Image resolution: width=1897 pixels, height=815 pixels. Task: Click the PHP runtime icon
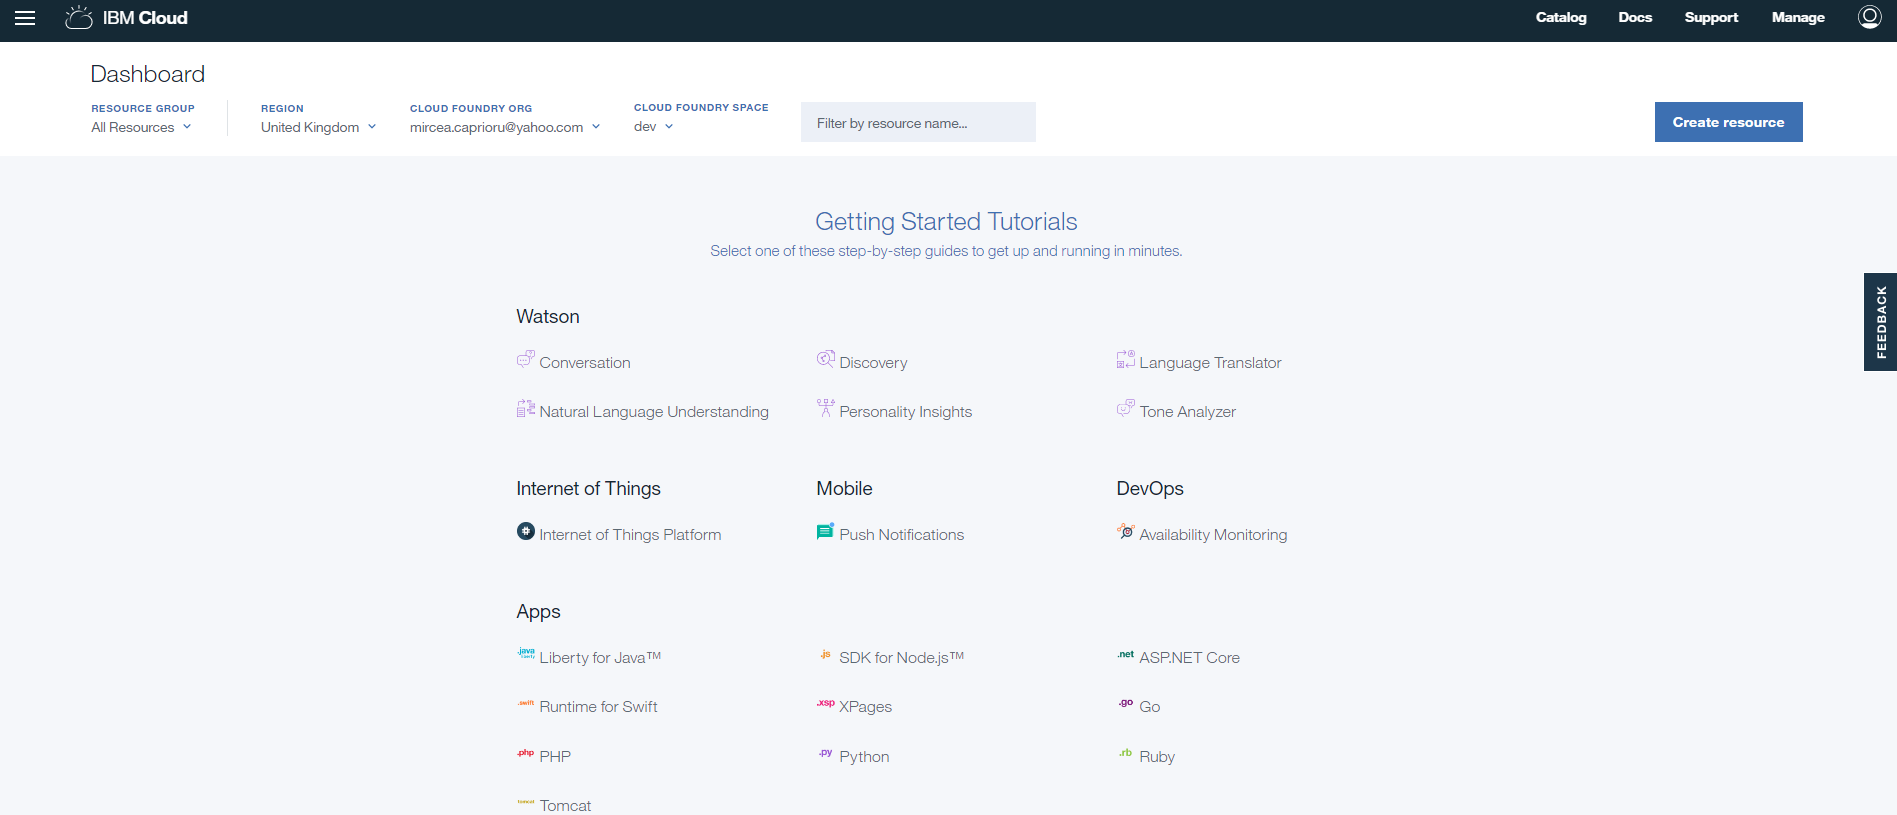[x=526, y=753]
